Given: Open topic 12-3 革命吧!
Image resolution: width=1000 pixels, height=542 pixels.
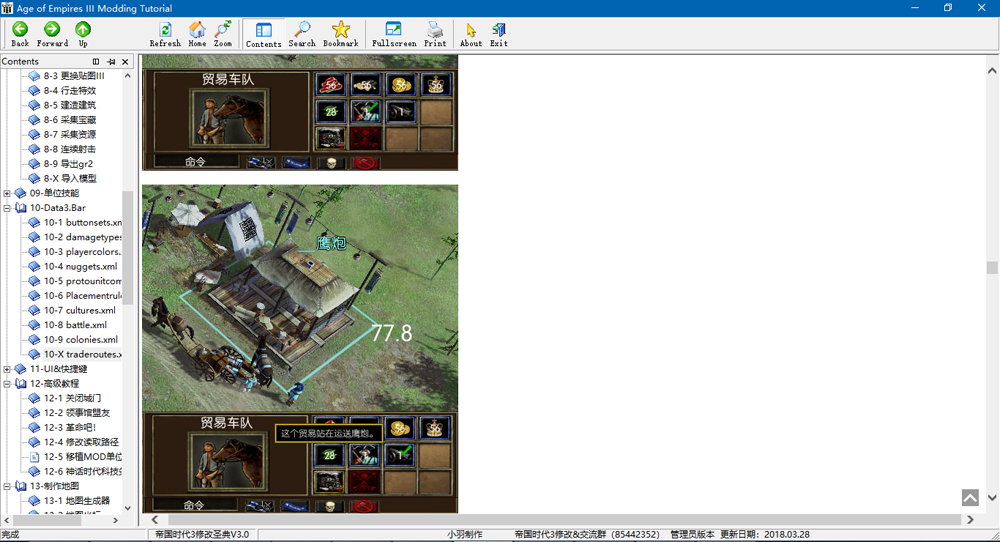Looking at the screenshot, I should (x=70, y=427).
